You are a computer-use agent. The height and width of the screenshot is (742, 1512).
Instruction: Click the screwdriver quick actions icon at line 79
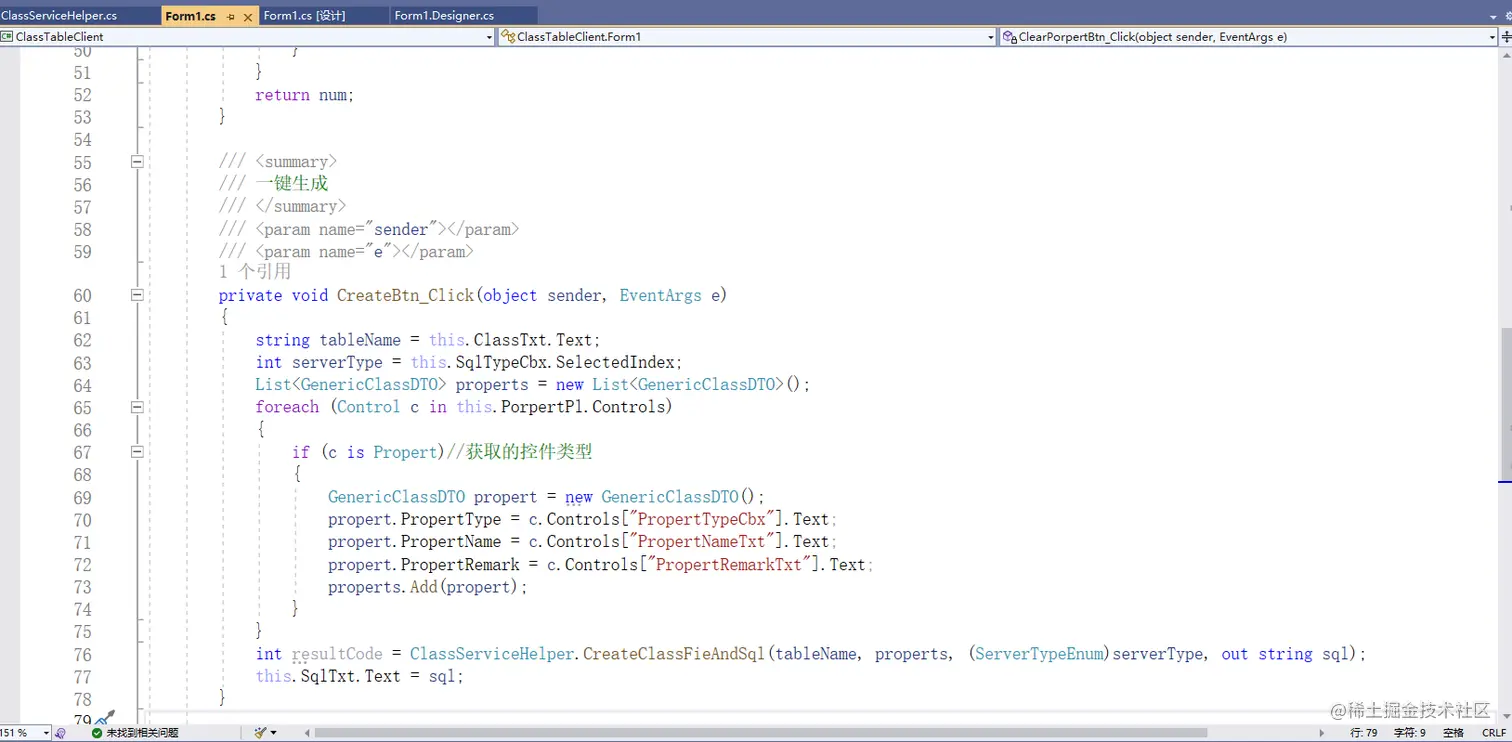click(105, 718)
